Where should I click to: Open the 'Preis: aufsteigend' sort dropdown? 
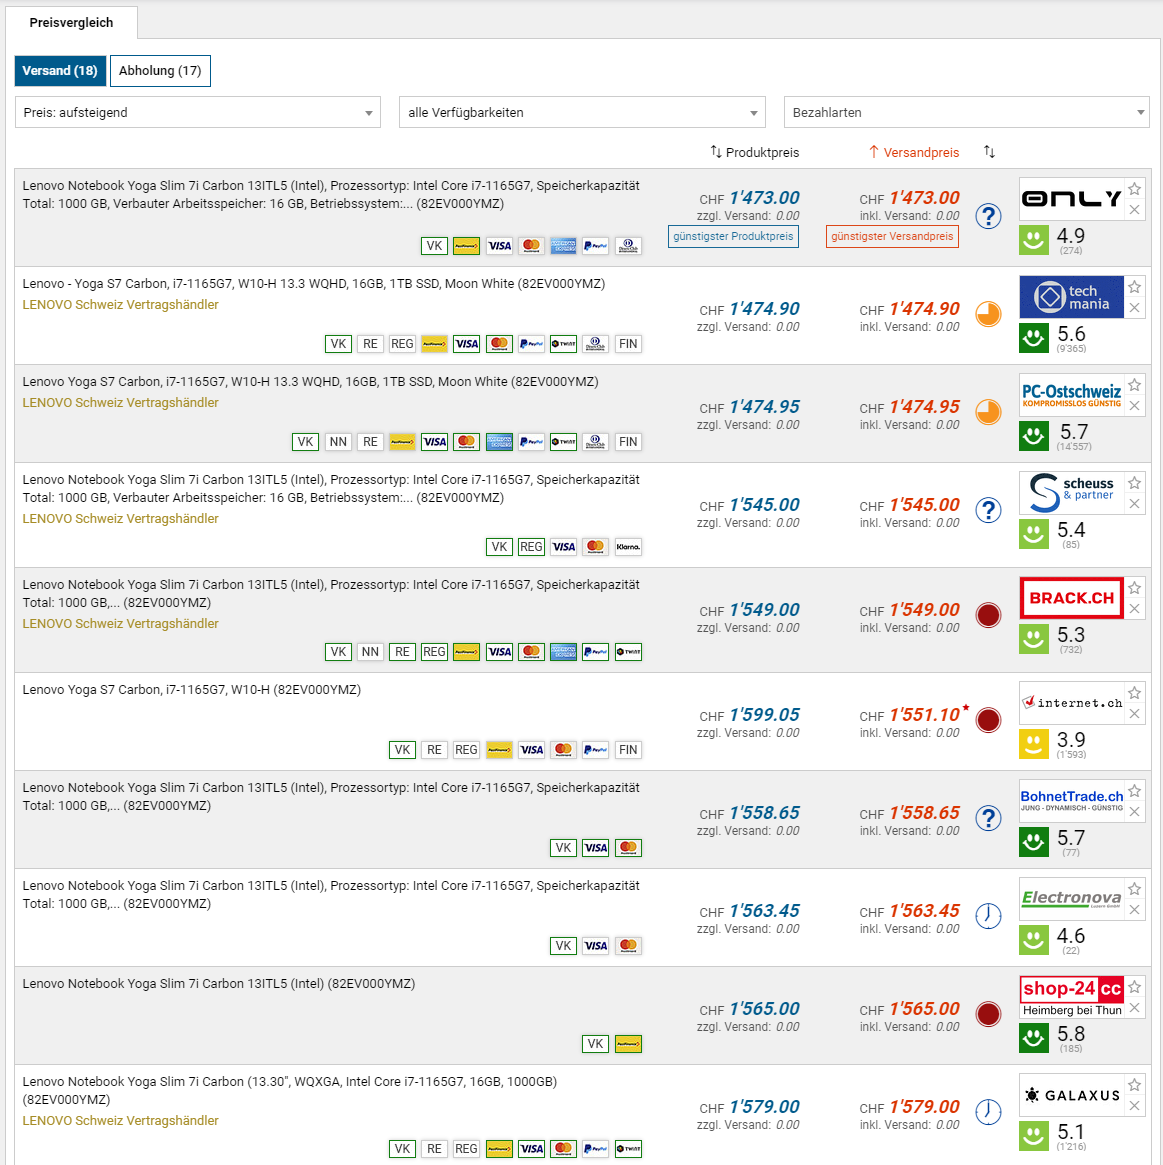pos(198,112)
